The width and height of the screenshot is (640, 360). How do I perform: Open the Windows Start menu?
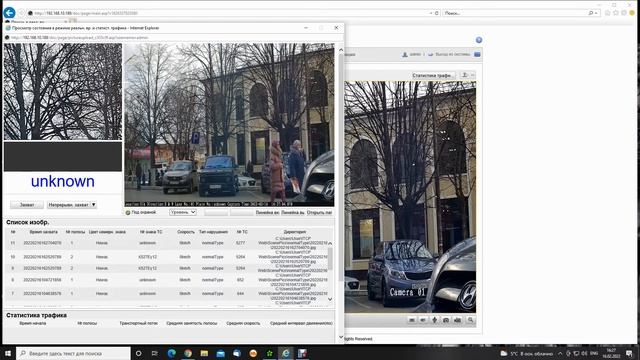[x=8, y=353]
